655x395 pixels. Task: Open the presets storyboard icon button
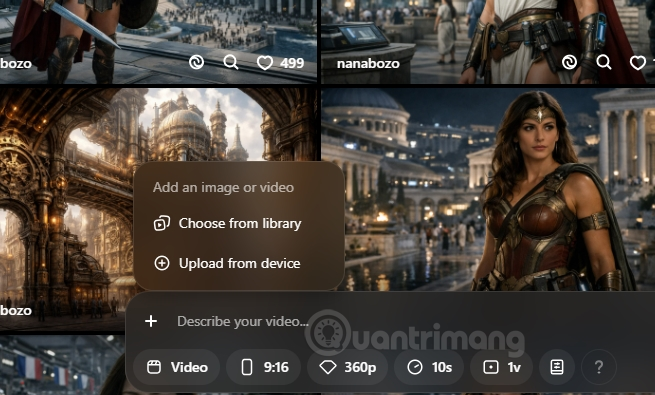tap(557, 367)
